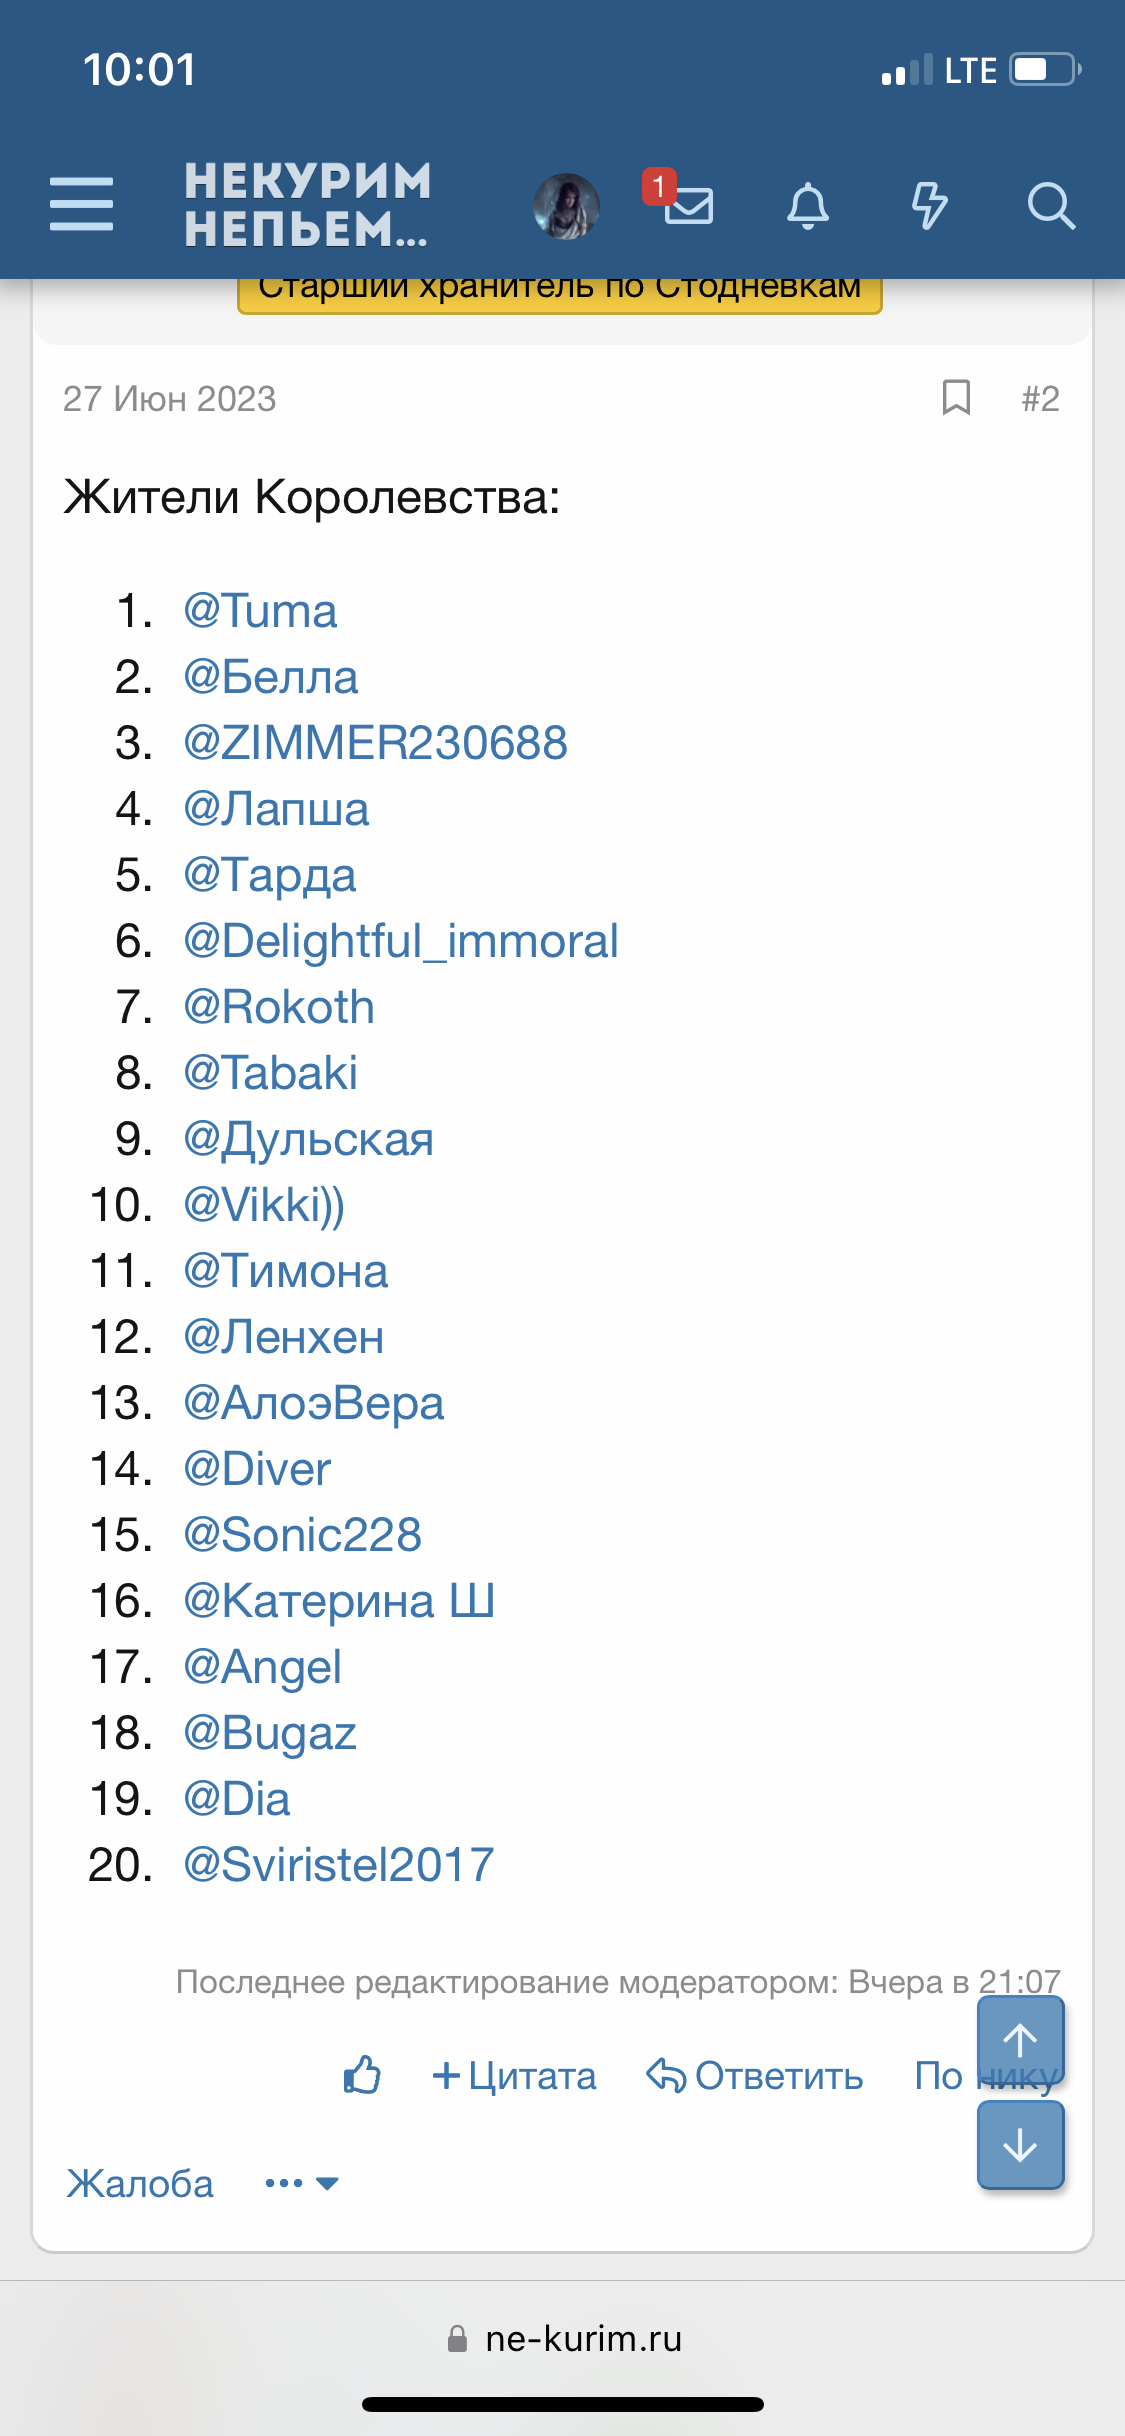Open the #2 post permalink
The height and width of the screenshot is (2436, 1125).
tap(1040, 399)
